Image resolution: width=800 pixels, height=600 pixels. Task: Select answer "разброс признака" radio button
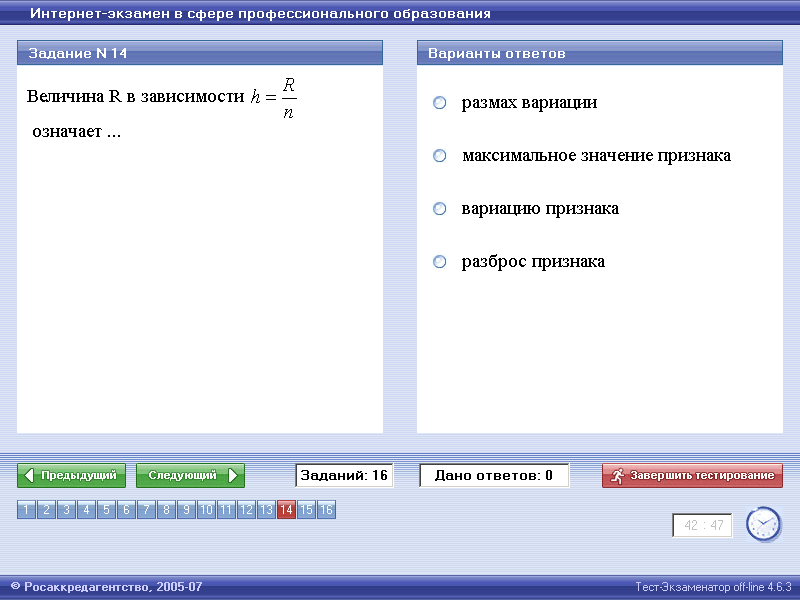click(x=439, y=262)
